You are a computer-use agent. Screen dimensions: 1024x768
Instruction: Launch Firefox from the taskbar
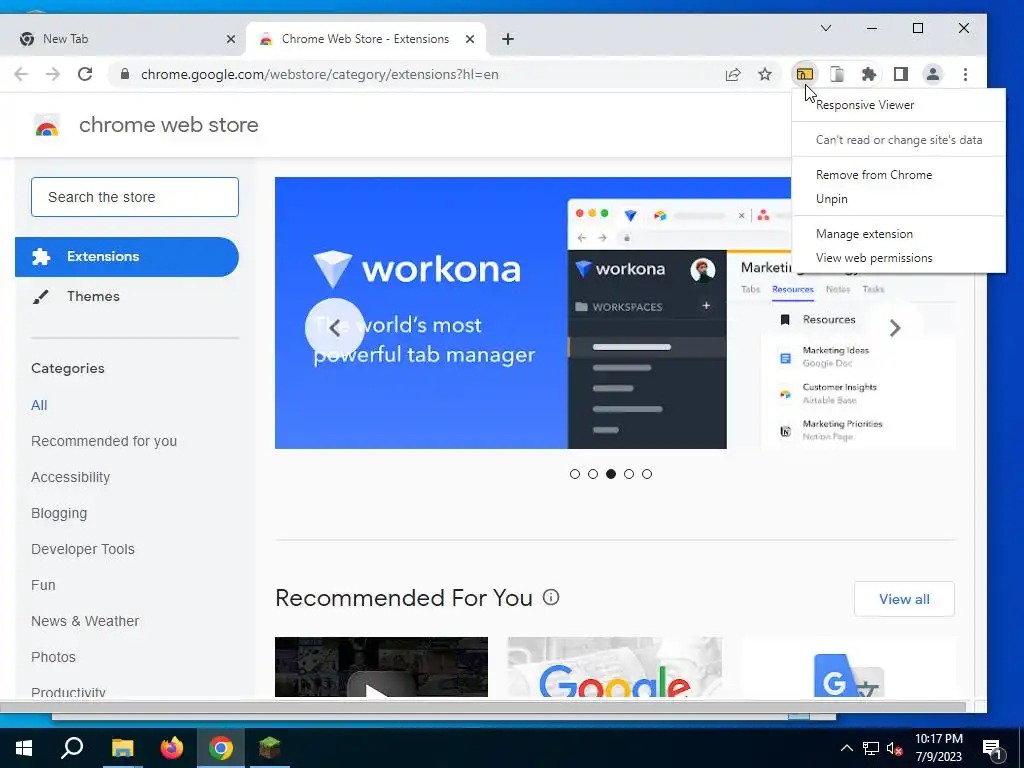coord(172,748)
